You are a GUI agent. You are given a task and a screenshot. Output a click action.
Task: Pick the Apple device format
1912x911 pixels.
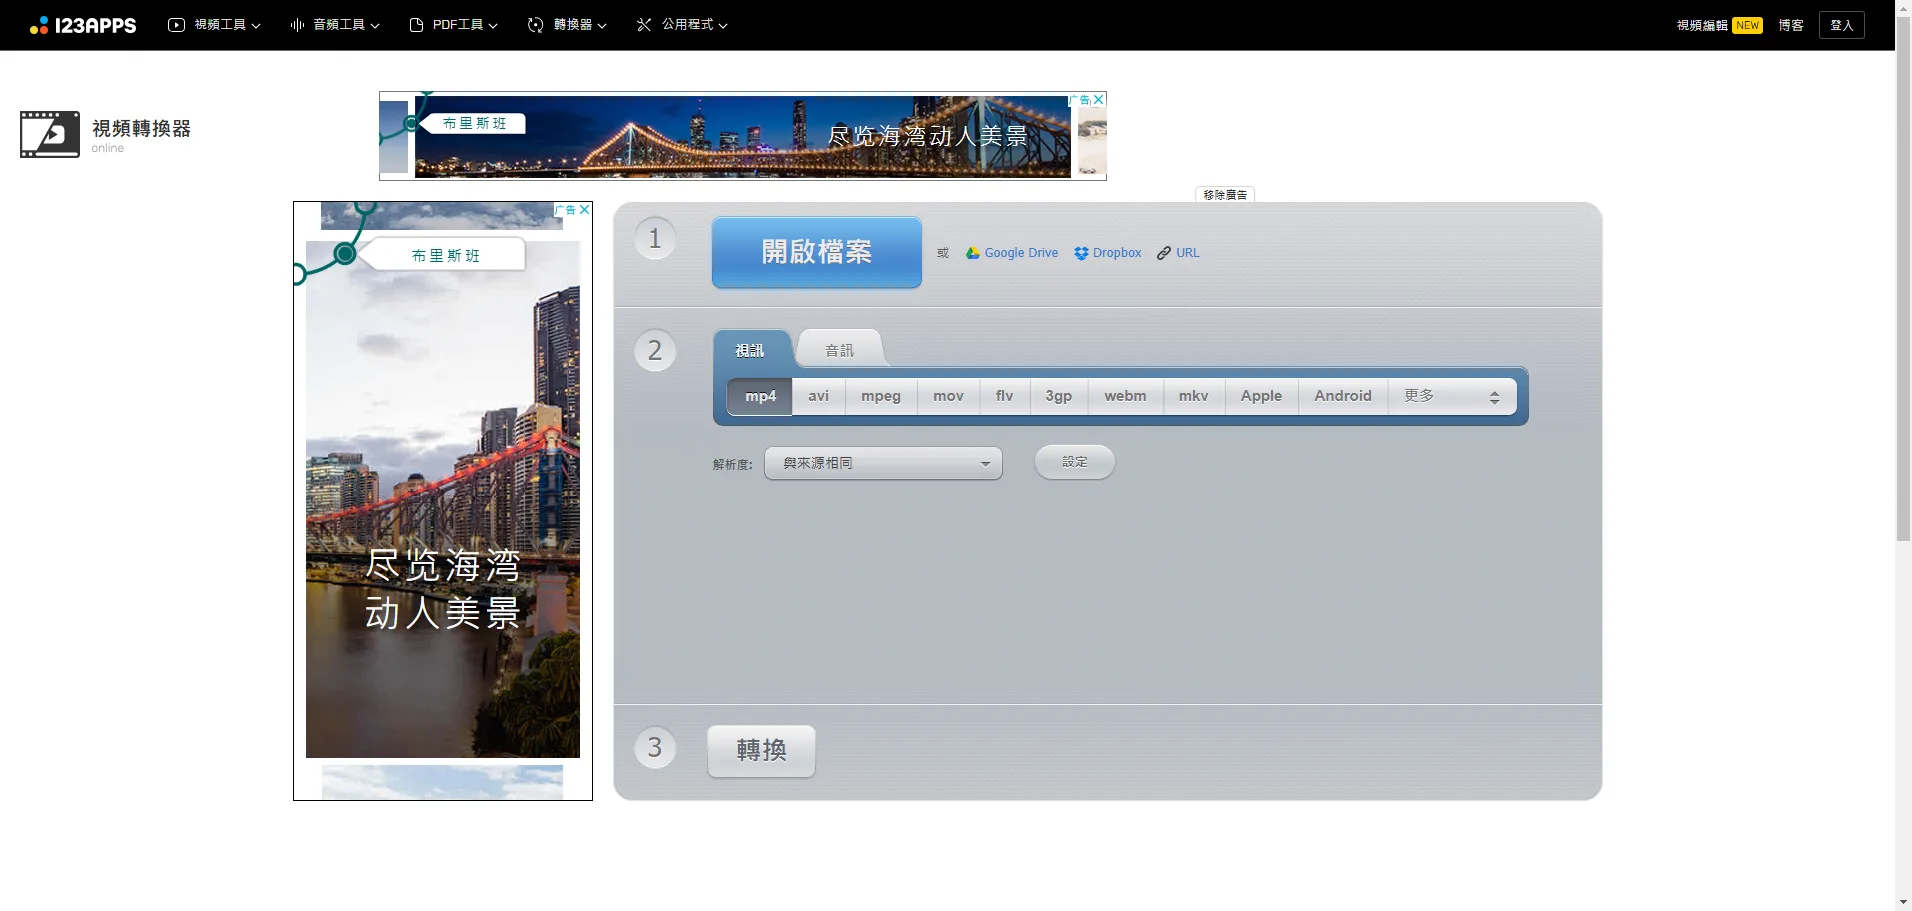1261,396
